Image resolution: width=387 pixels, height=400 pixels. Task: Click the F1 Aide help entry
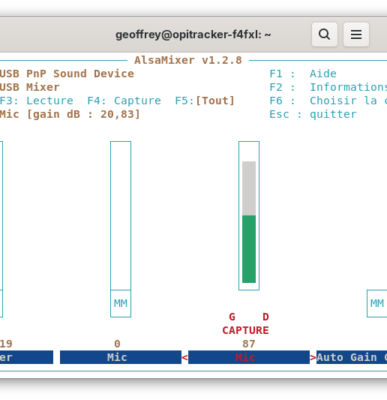(303, 74)
